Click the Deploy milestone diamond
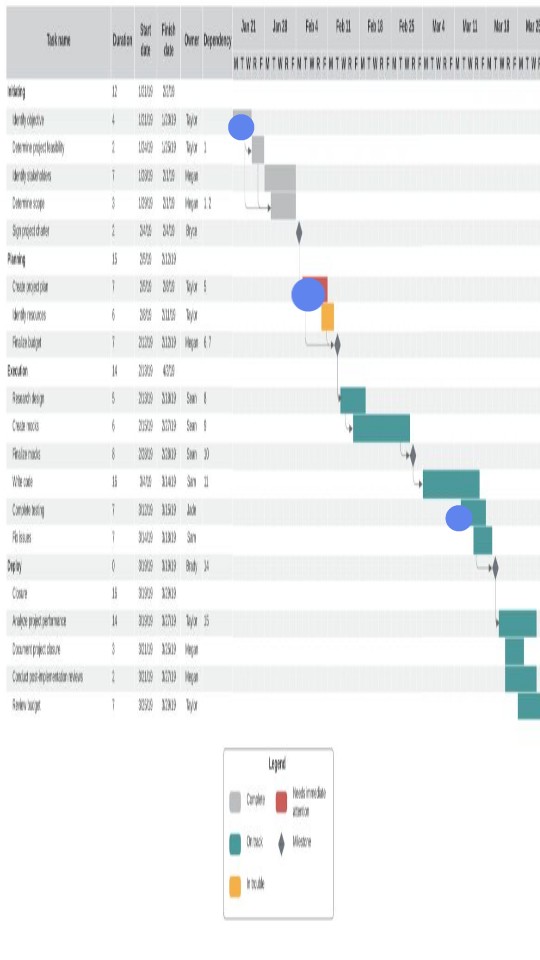This screenshot has width=540, height=960. (x=495, y=568)
